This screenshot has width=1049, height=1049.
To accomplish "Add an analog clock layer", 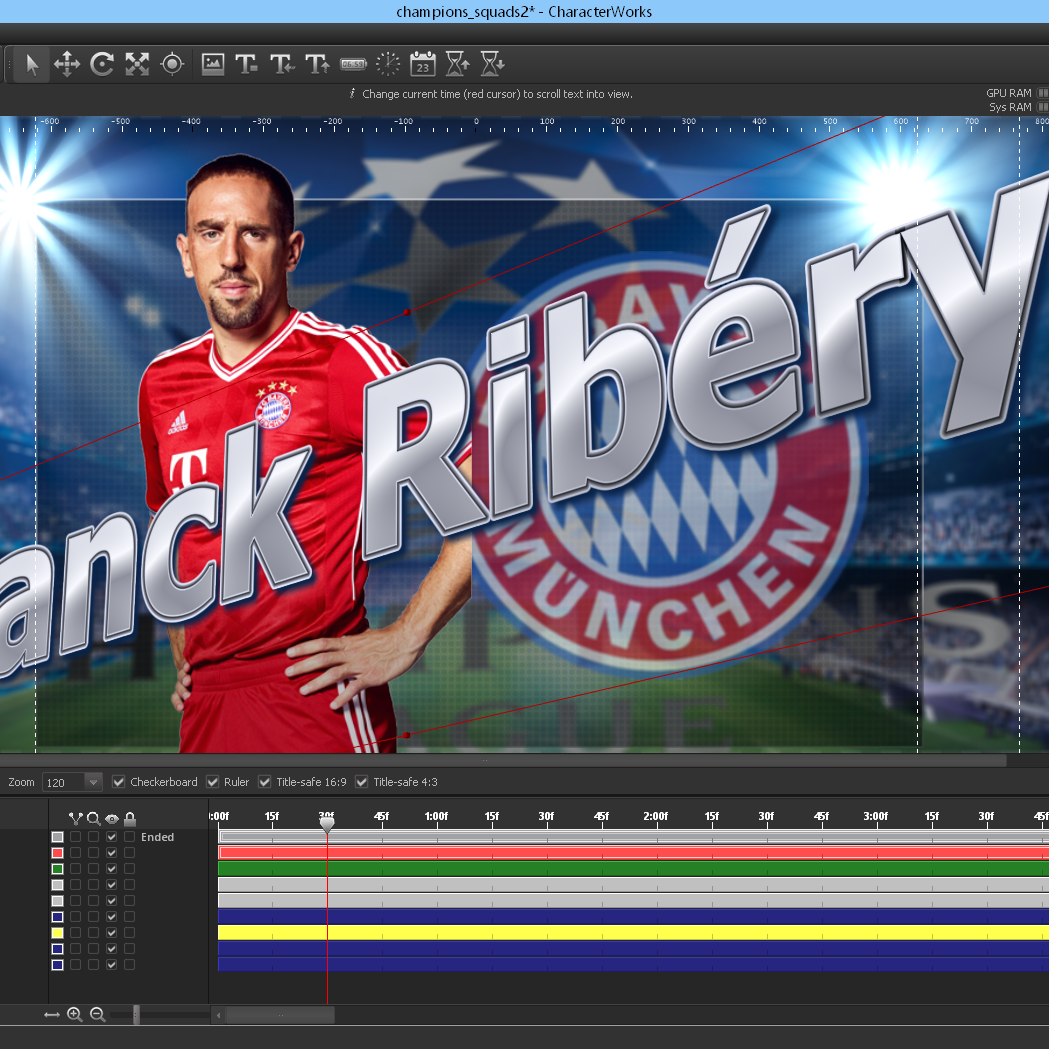I will (388, 65).
